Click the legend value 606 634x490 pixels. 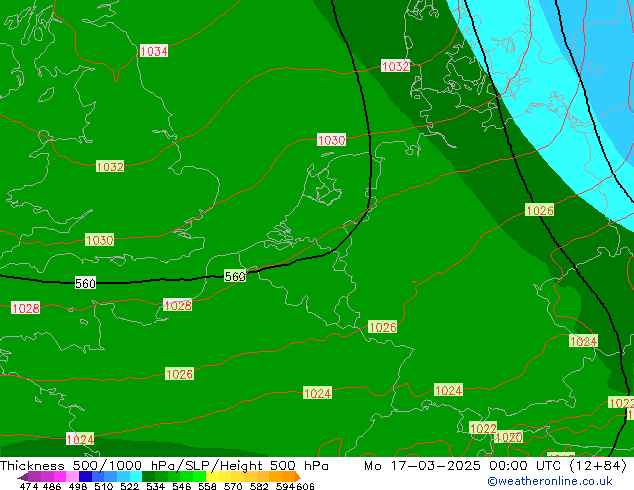(305, 486)
